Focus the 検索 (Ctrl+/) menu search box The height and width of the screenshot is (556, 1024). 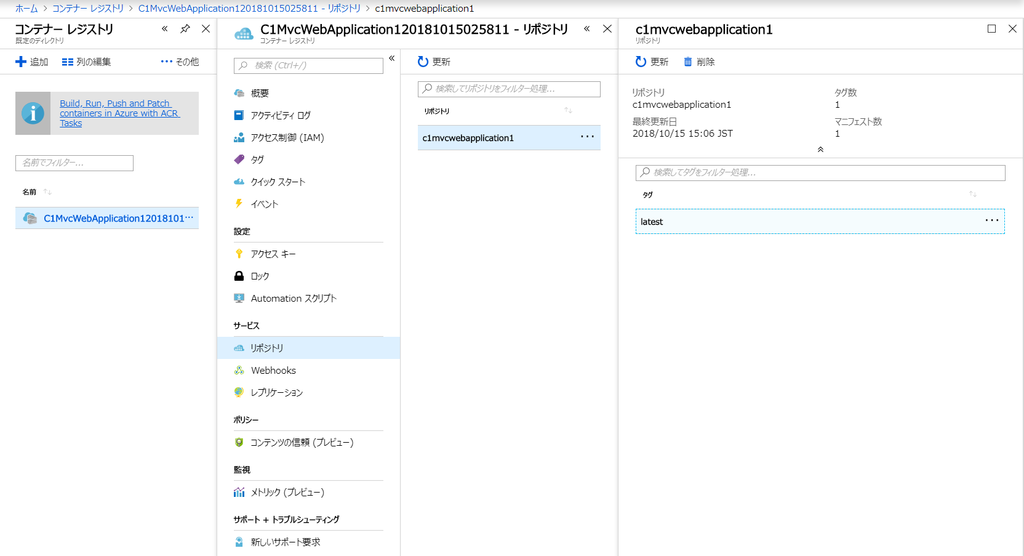tap(308, 65)
